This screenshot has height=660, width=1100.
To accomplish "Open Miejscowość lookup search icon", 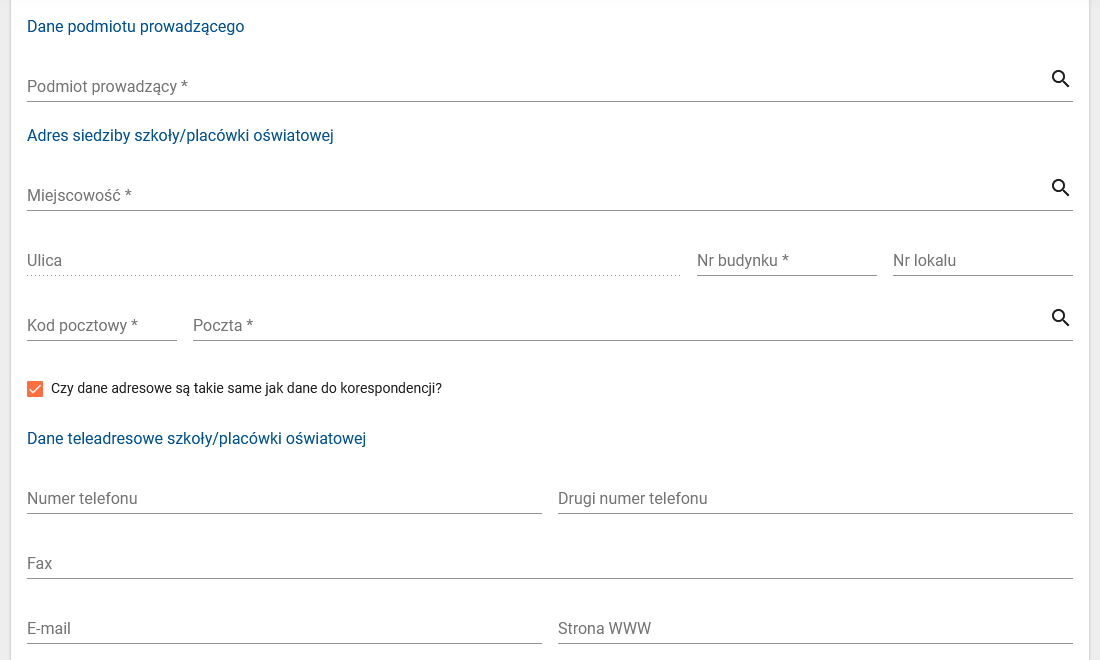I will [1060, 188].
